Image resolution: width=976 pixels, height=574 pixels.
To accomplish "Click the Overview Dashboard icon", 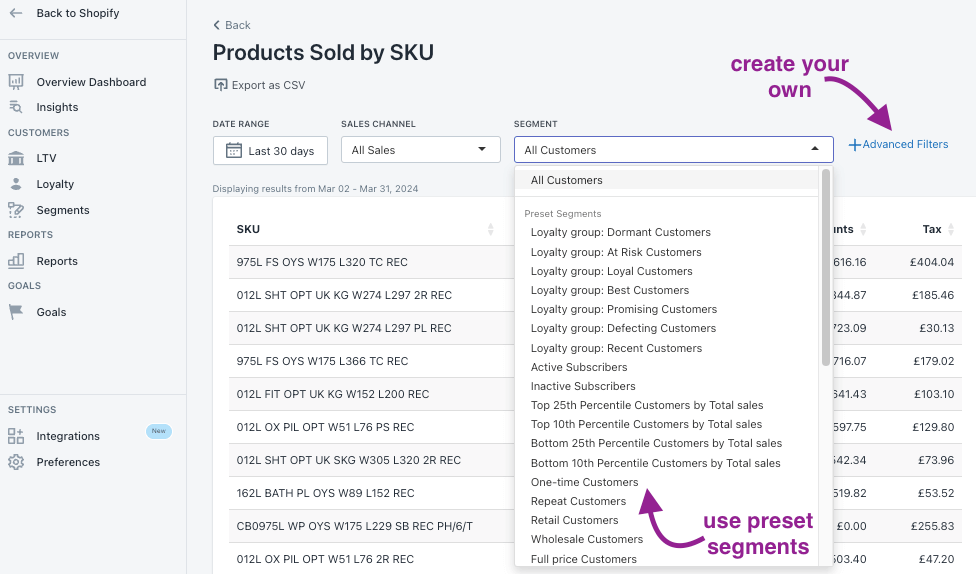I will tap(16, 82).
